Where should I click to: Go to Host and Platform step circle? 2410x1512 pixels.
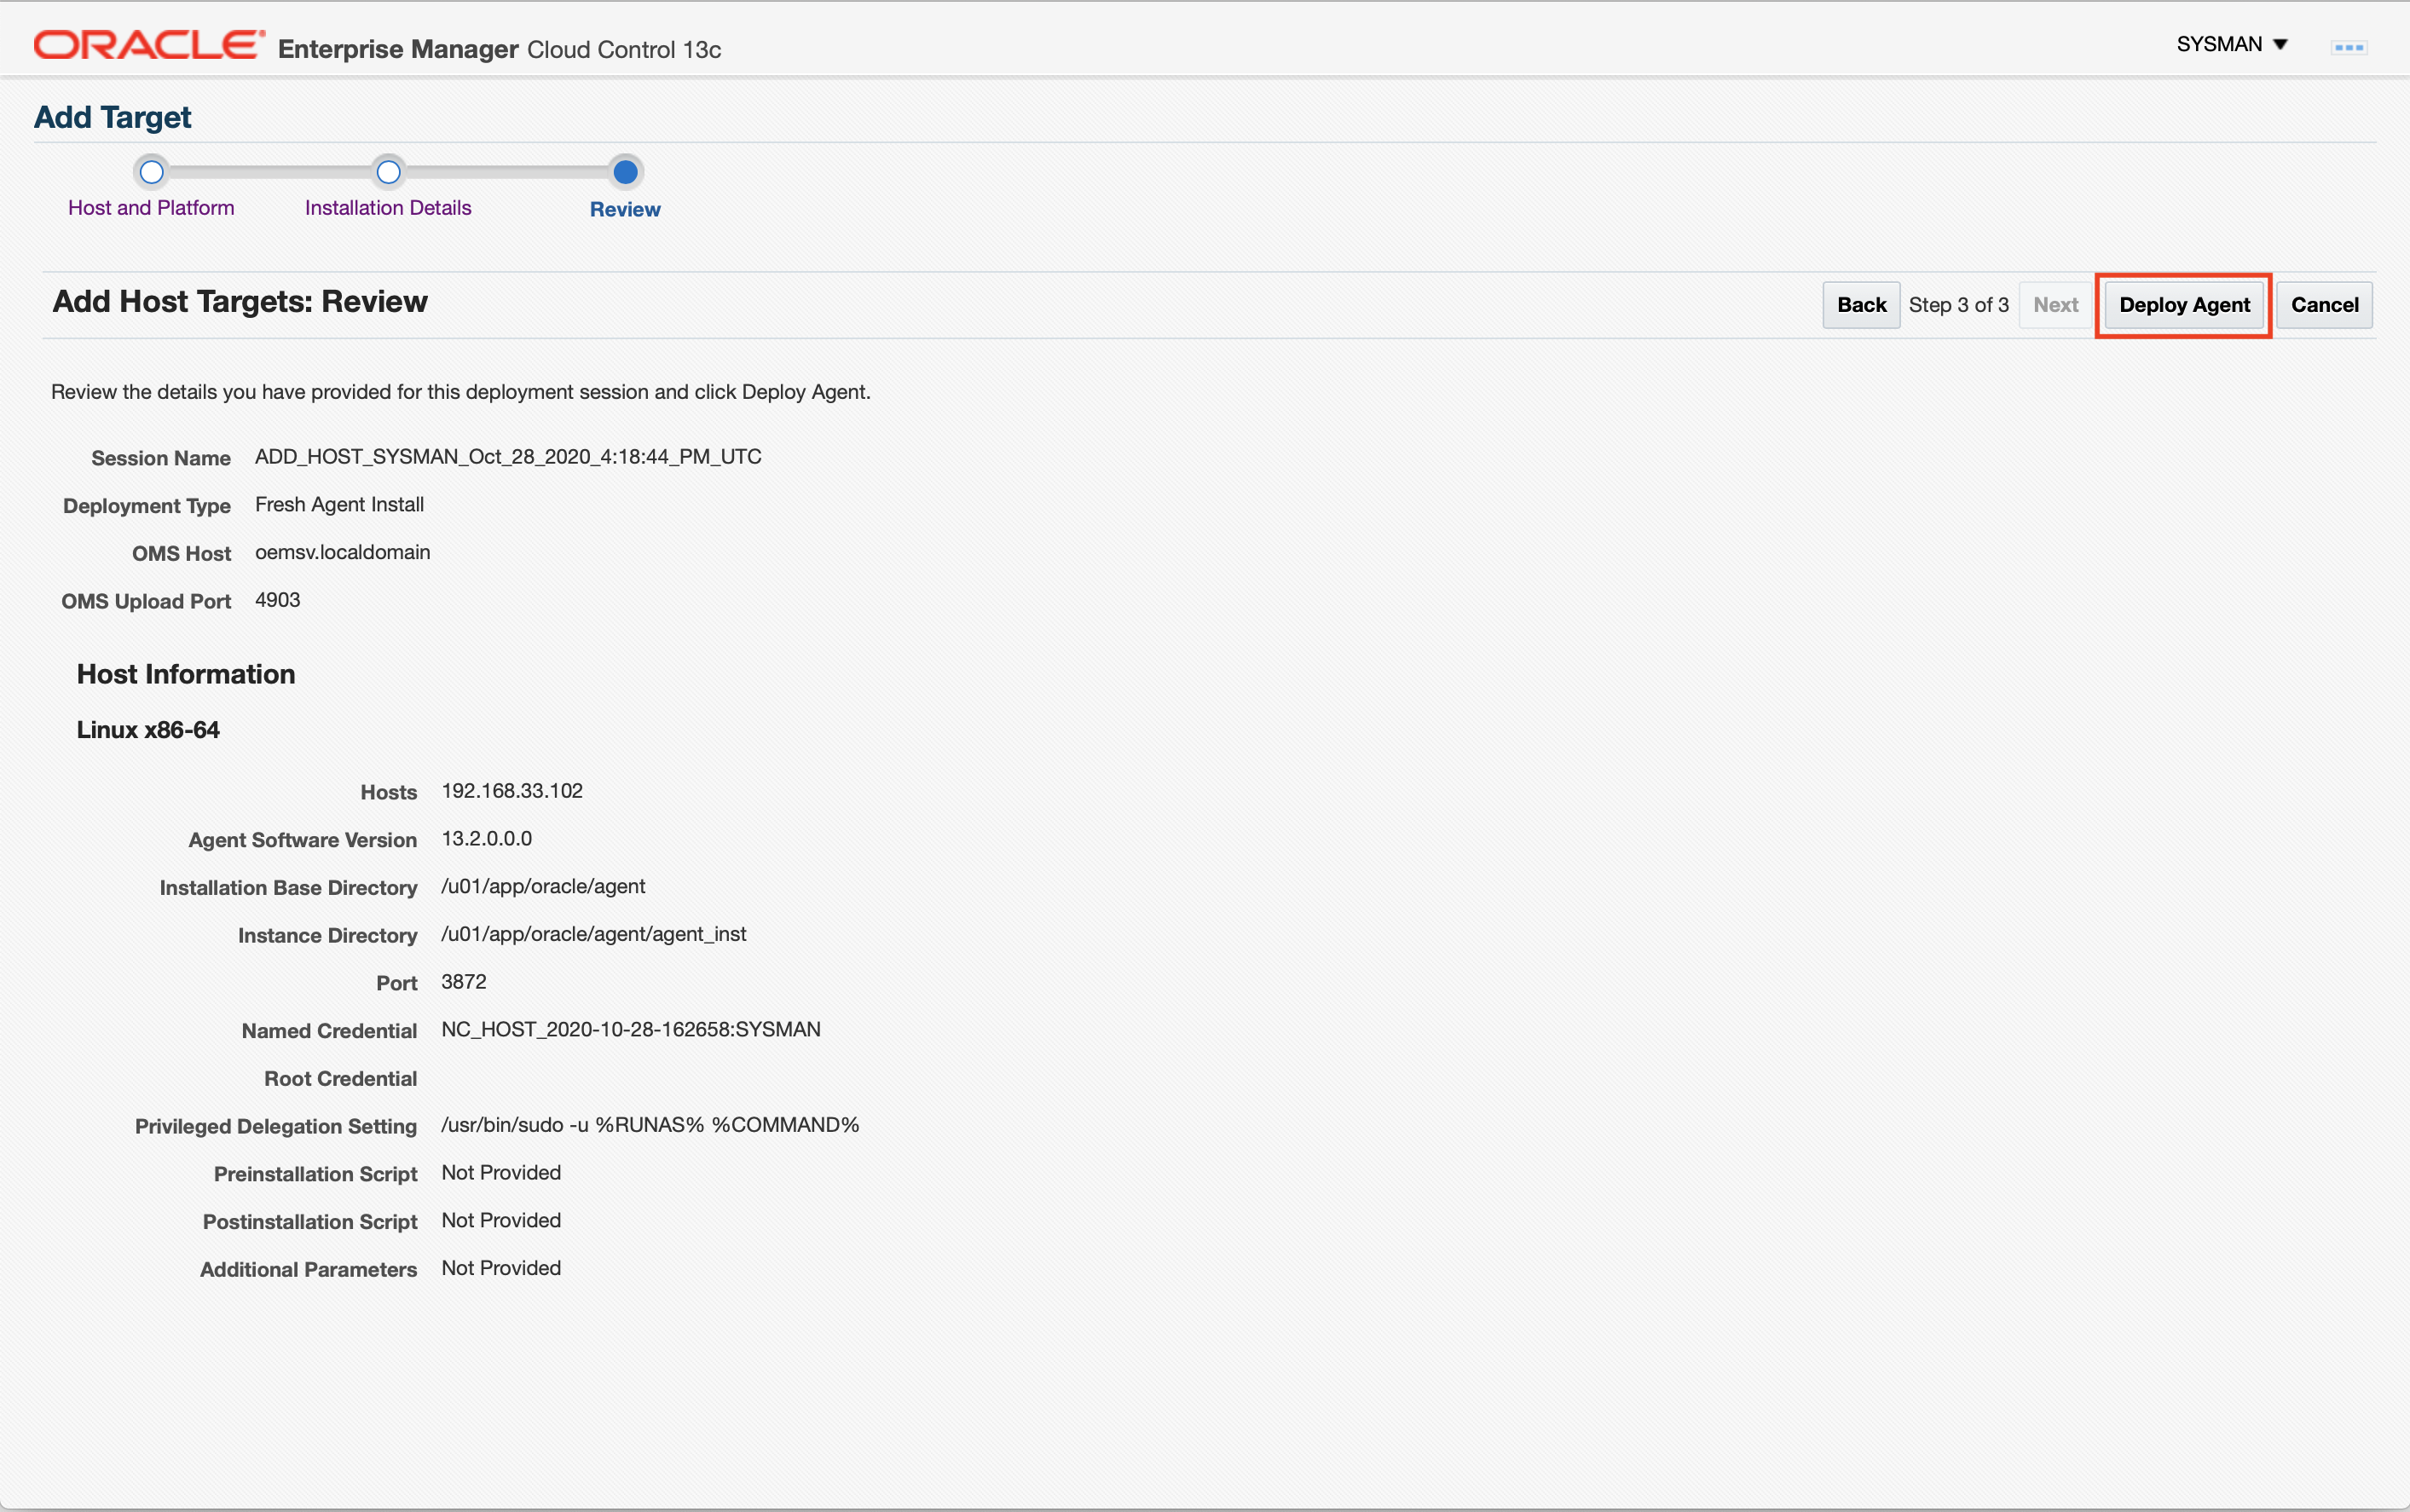151,172
